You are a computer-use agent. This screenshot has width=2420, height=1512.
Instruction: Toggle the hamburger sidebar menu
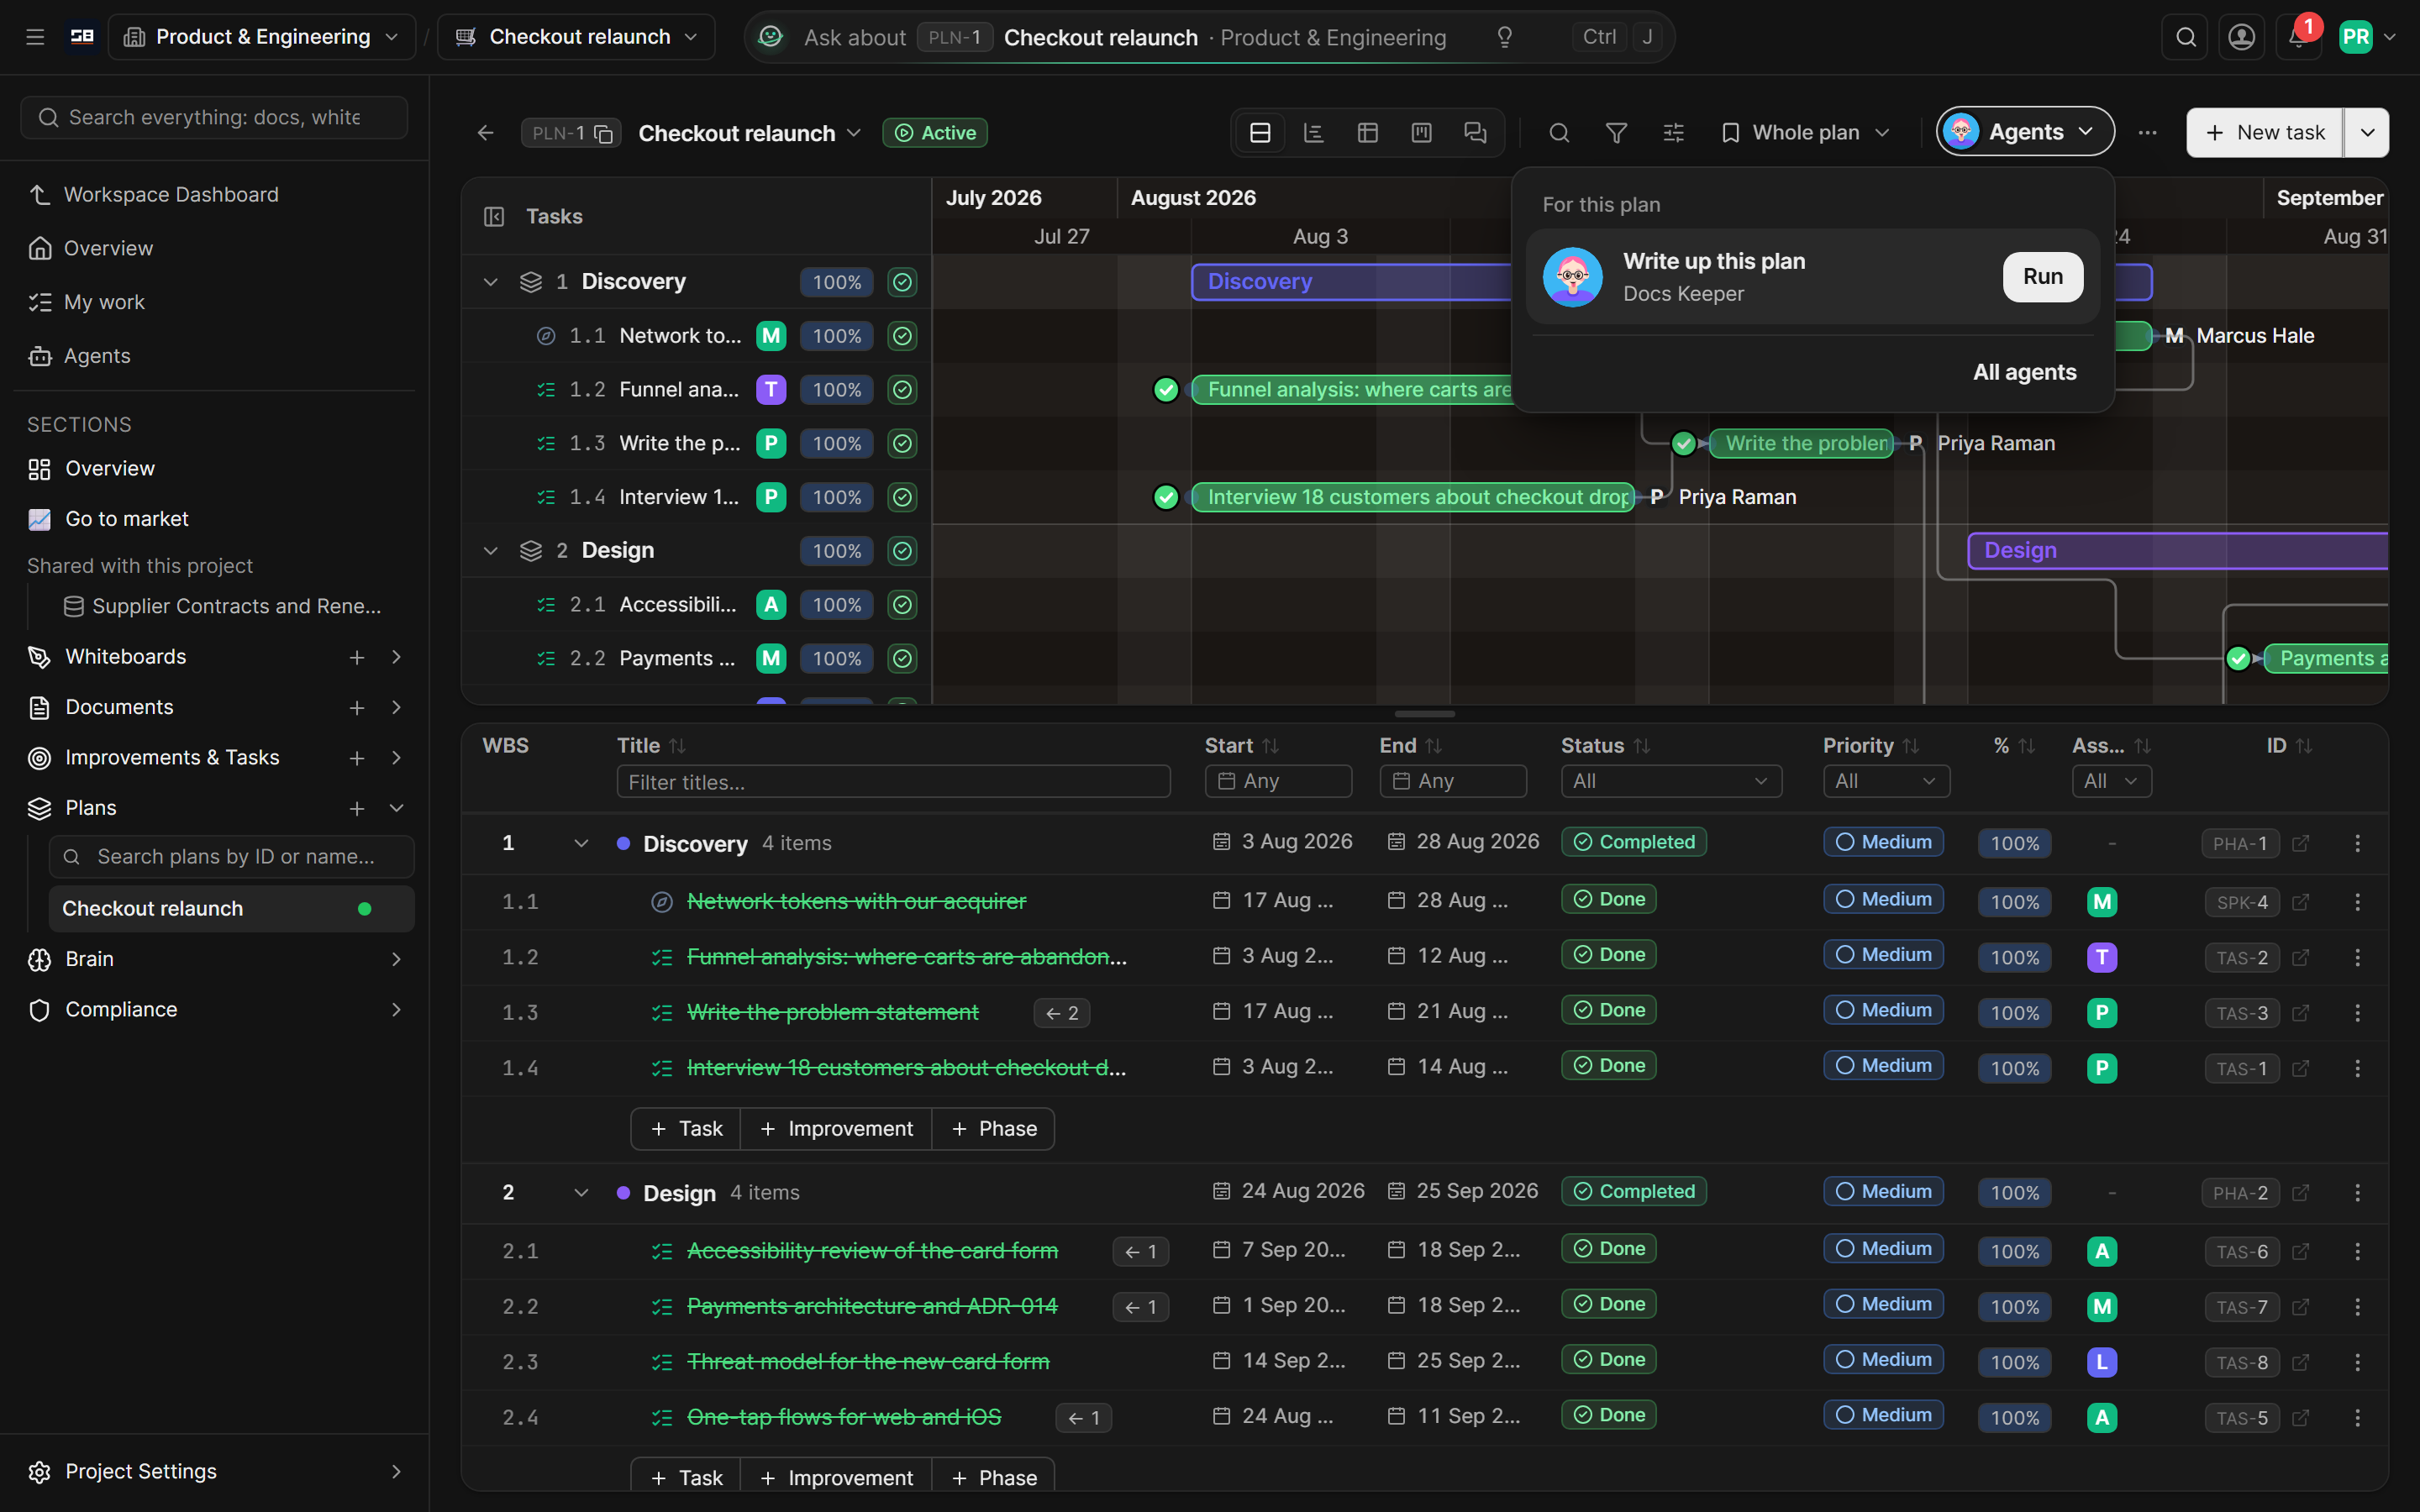coord(35,37)
